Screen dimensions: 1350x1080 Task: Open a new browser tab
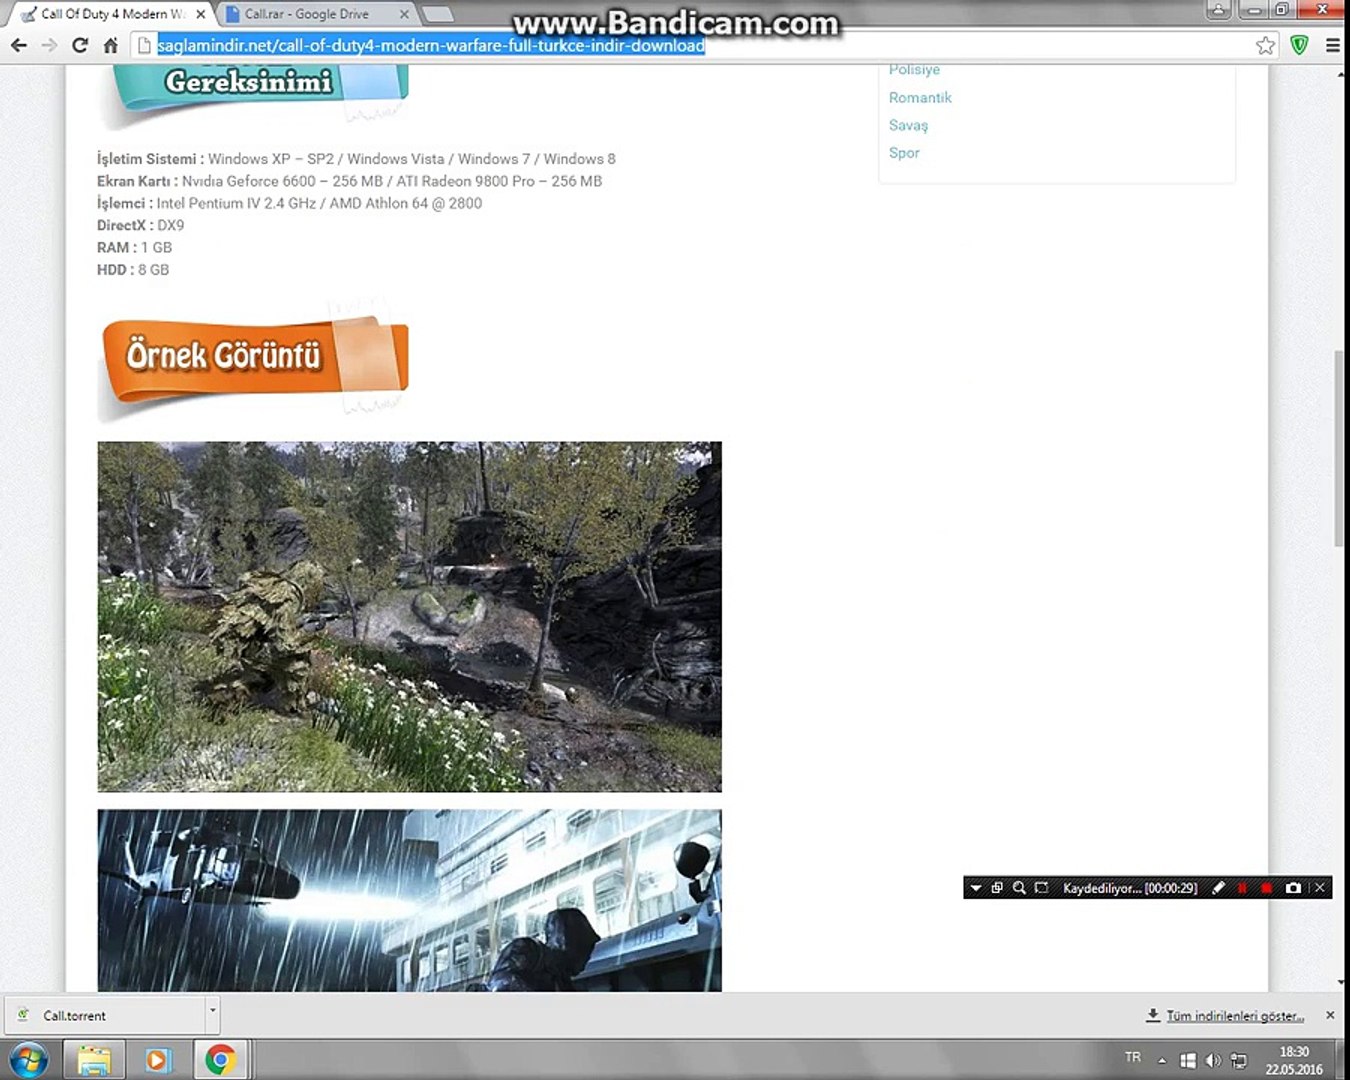(437, 14)
